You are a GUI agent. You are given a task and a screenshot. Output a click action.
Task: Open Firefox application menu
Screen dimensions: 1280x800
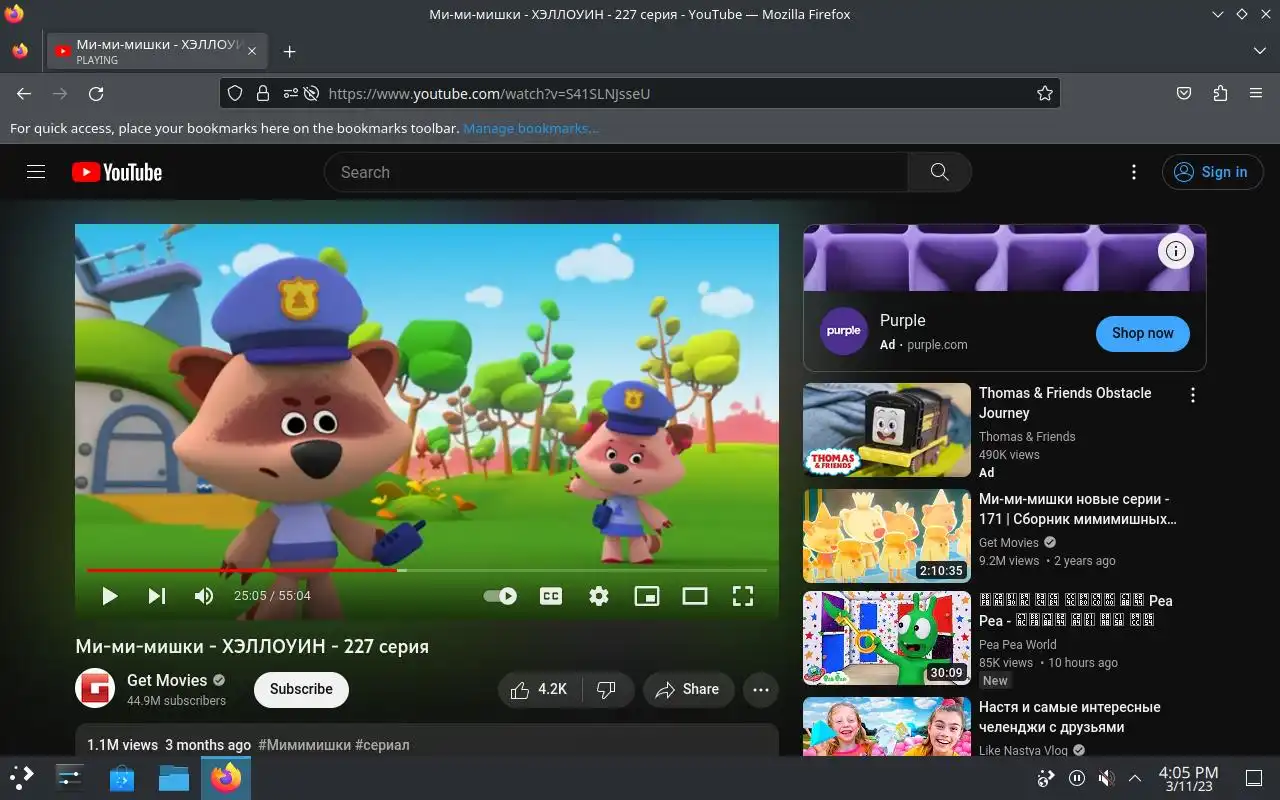pos(1256,93)
